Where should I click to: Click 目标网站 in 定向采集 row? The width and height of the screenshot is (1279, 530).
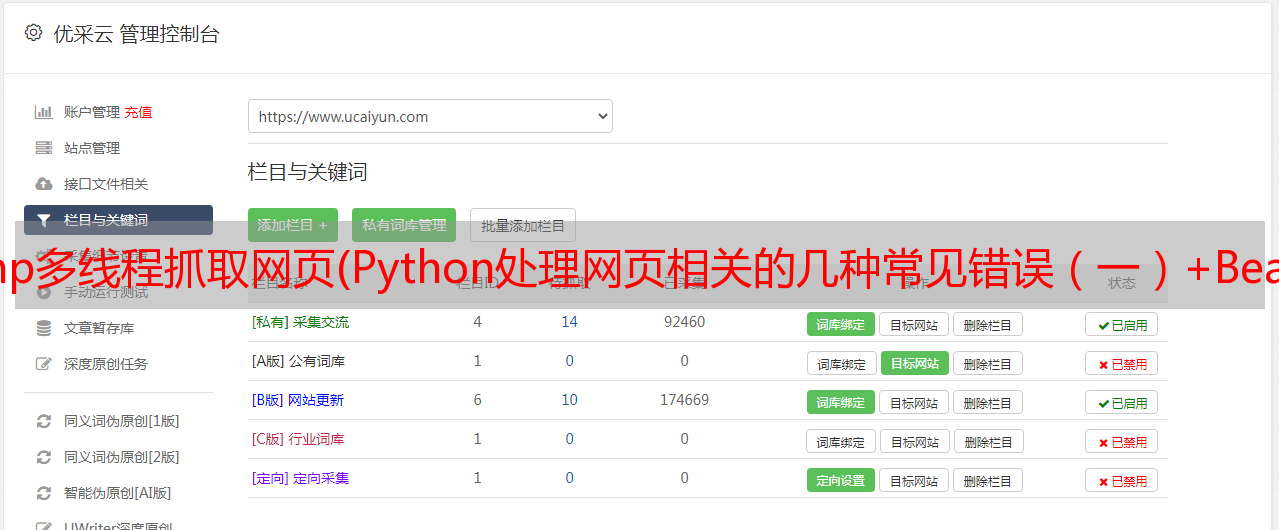[914, 480]
